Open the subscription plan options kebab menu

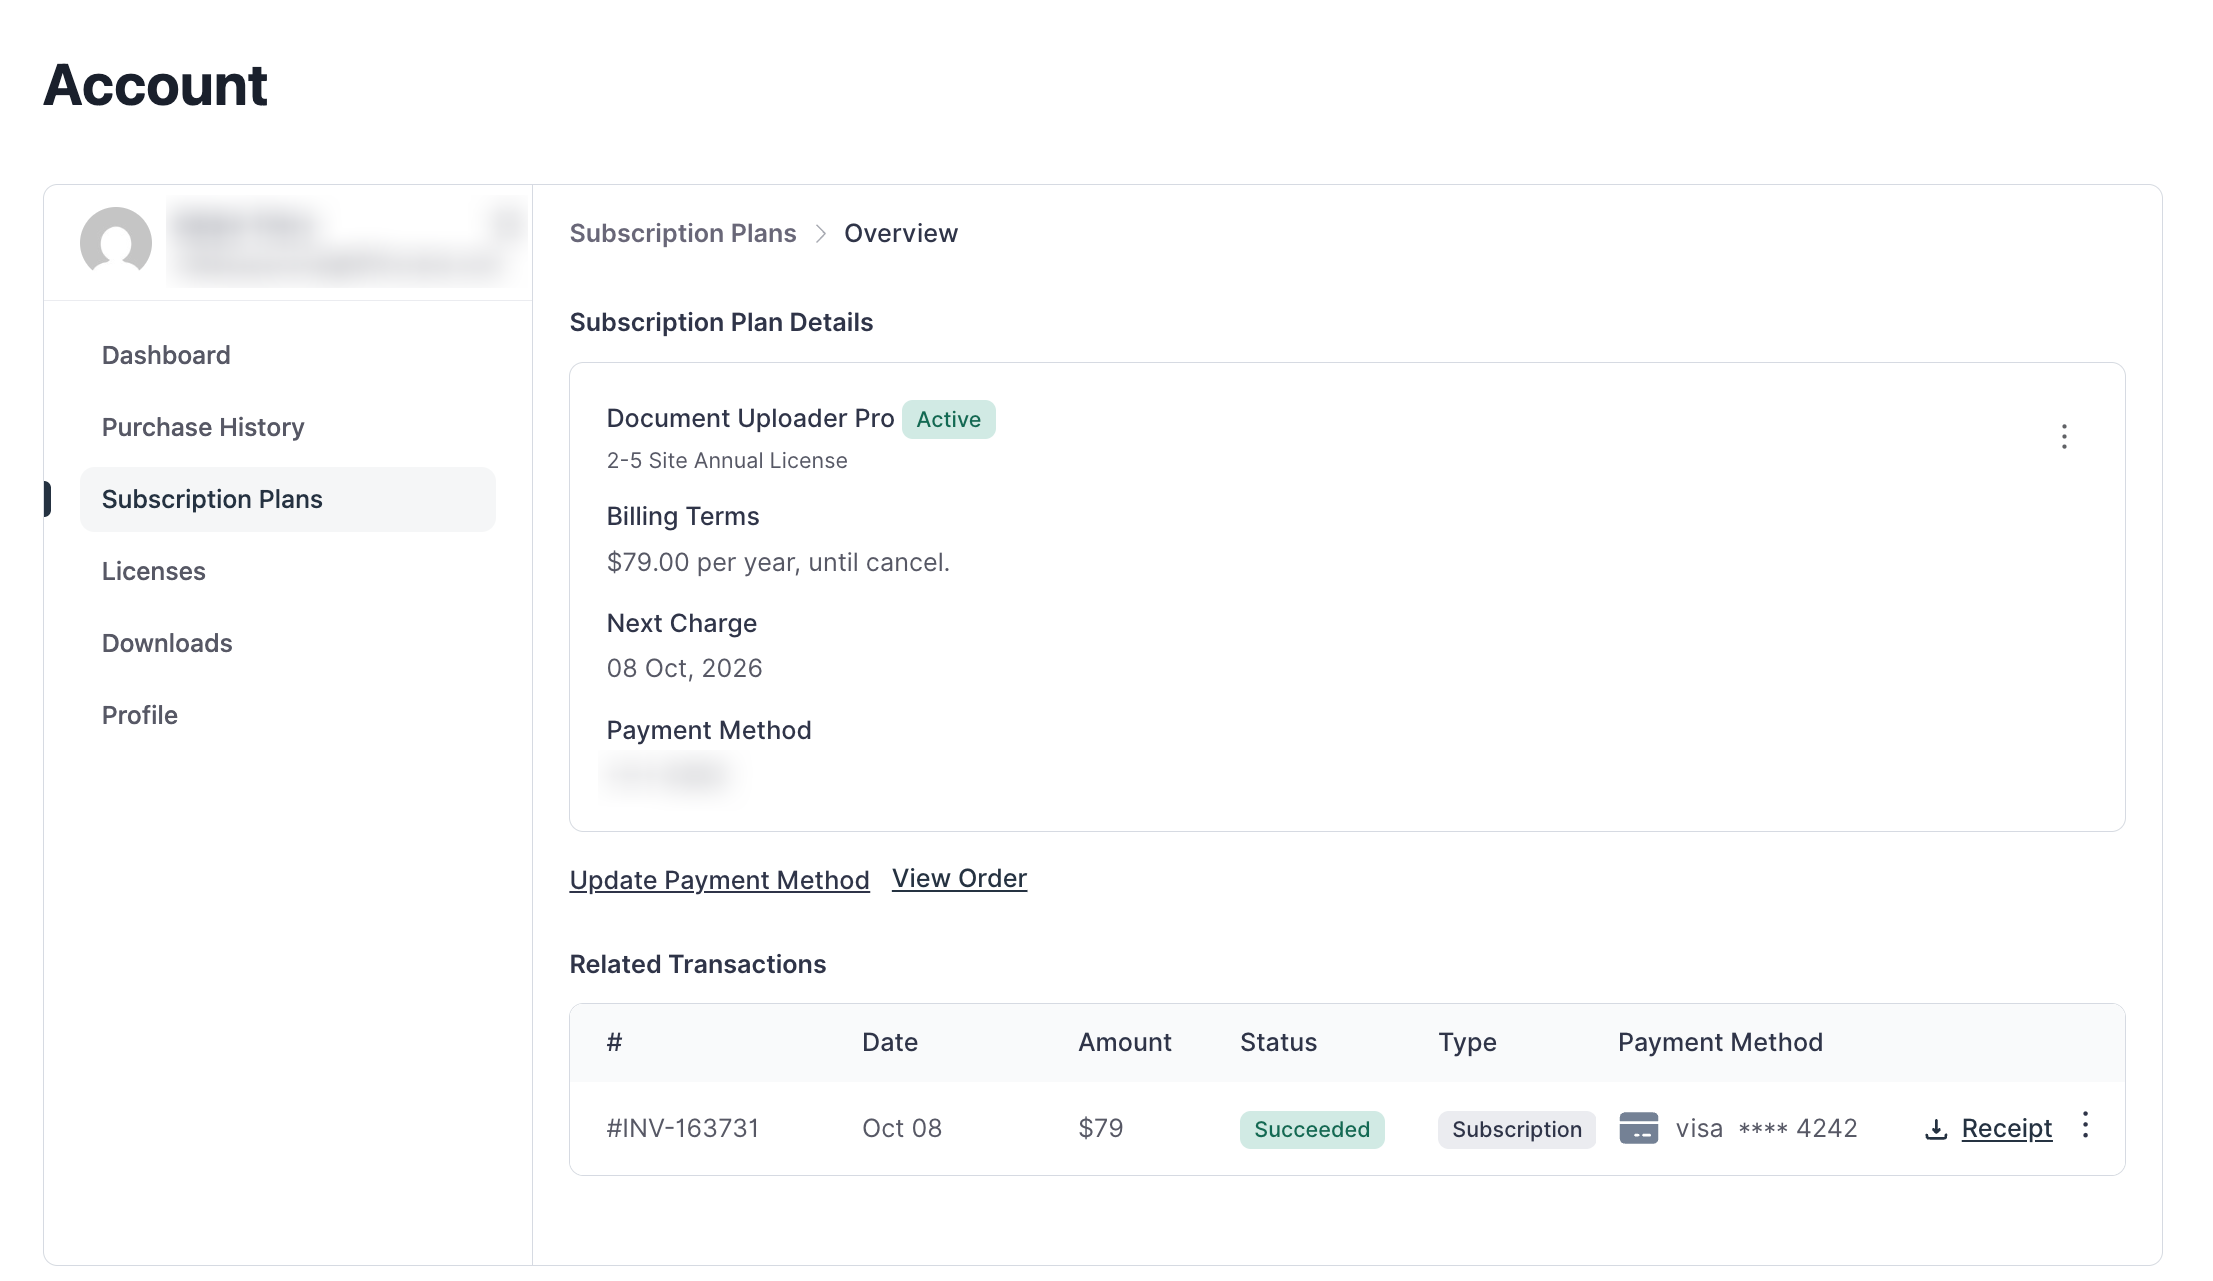(x=2065, y=436)
